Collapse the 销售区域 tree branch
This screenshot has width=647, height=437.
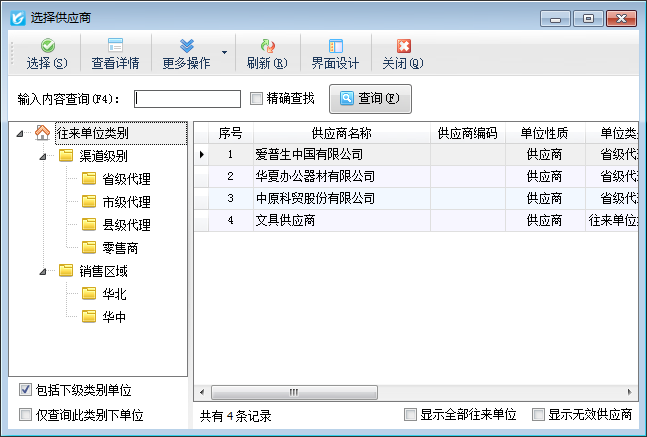pyautogui.click(x=42, y=271)
